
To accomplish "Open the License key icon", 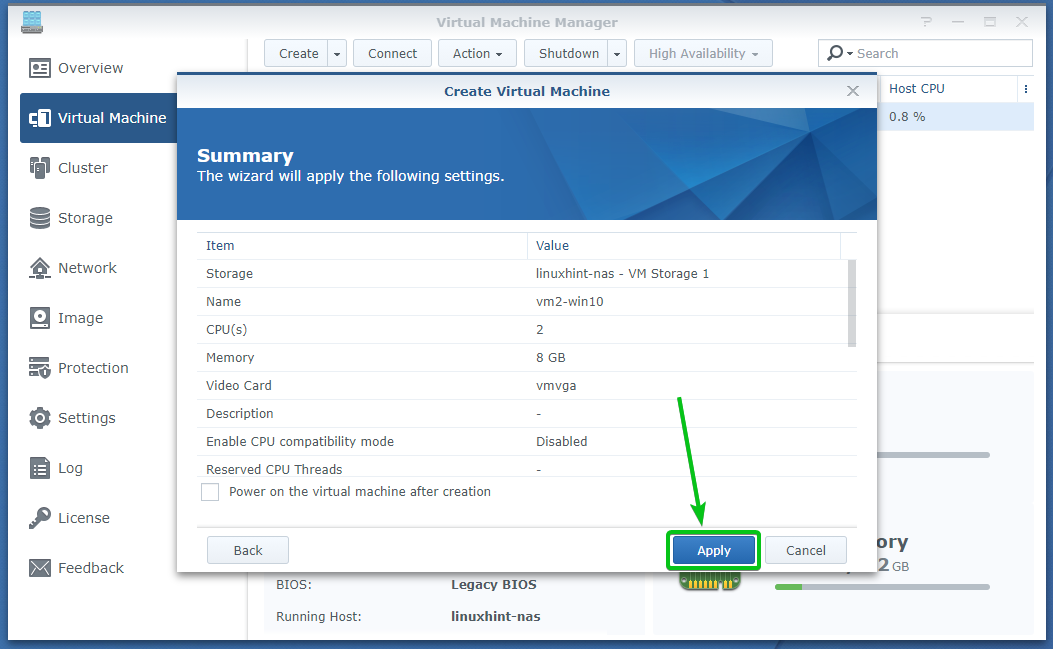I will (x=40, y=518).
